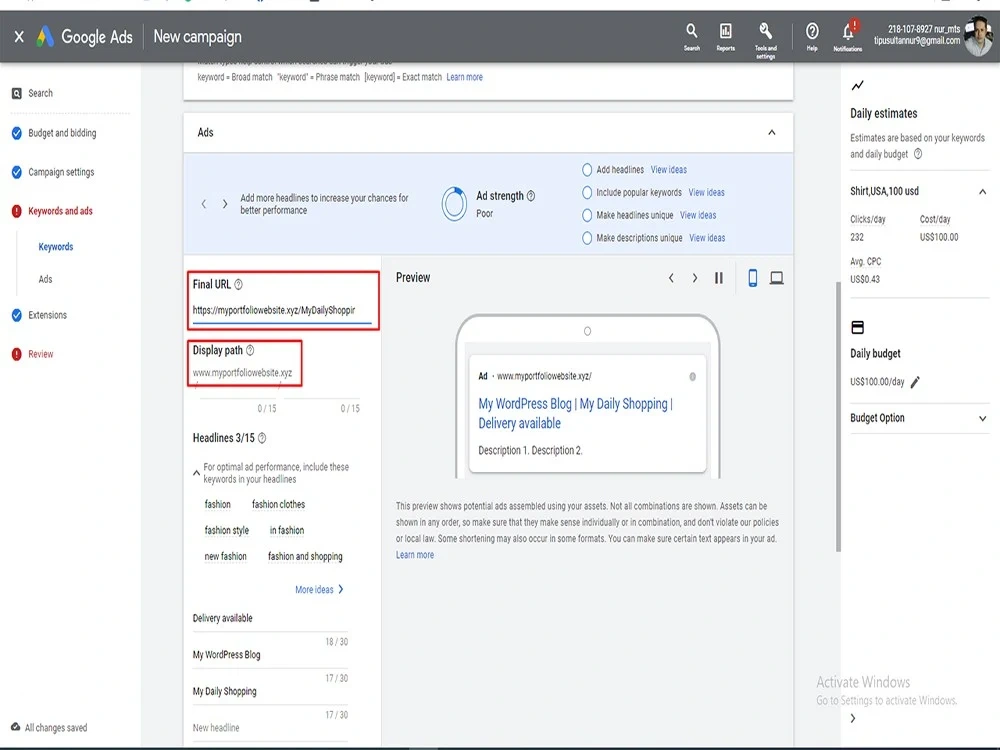Open Tools and settings wrench icon

tap(765, 40)
